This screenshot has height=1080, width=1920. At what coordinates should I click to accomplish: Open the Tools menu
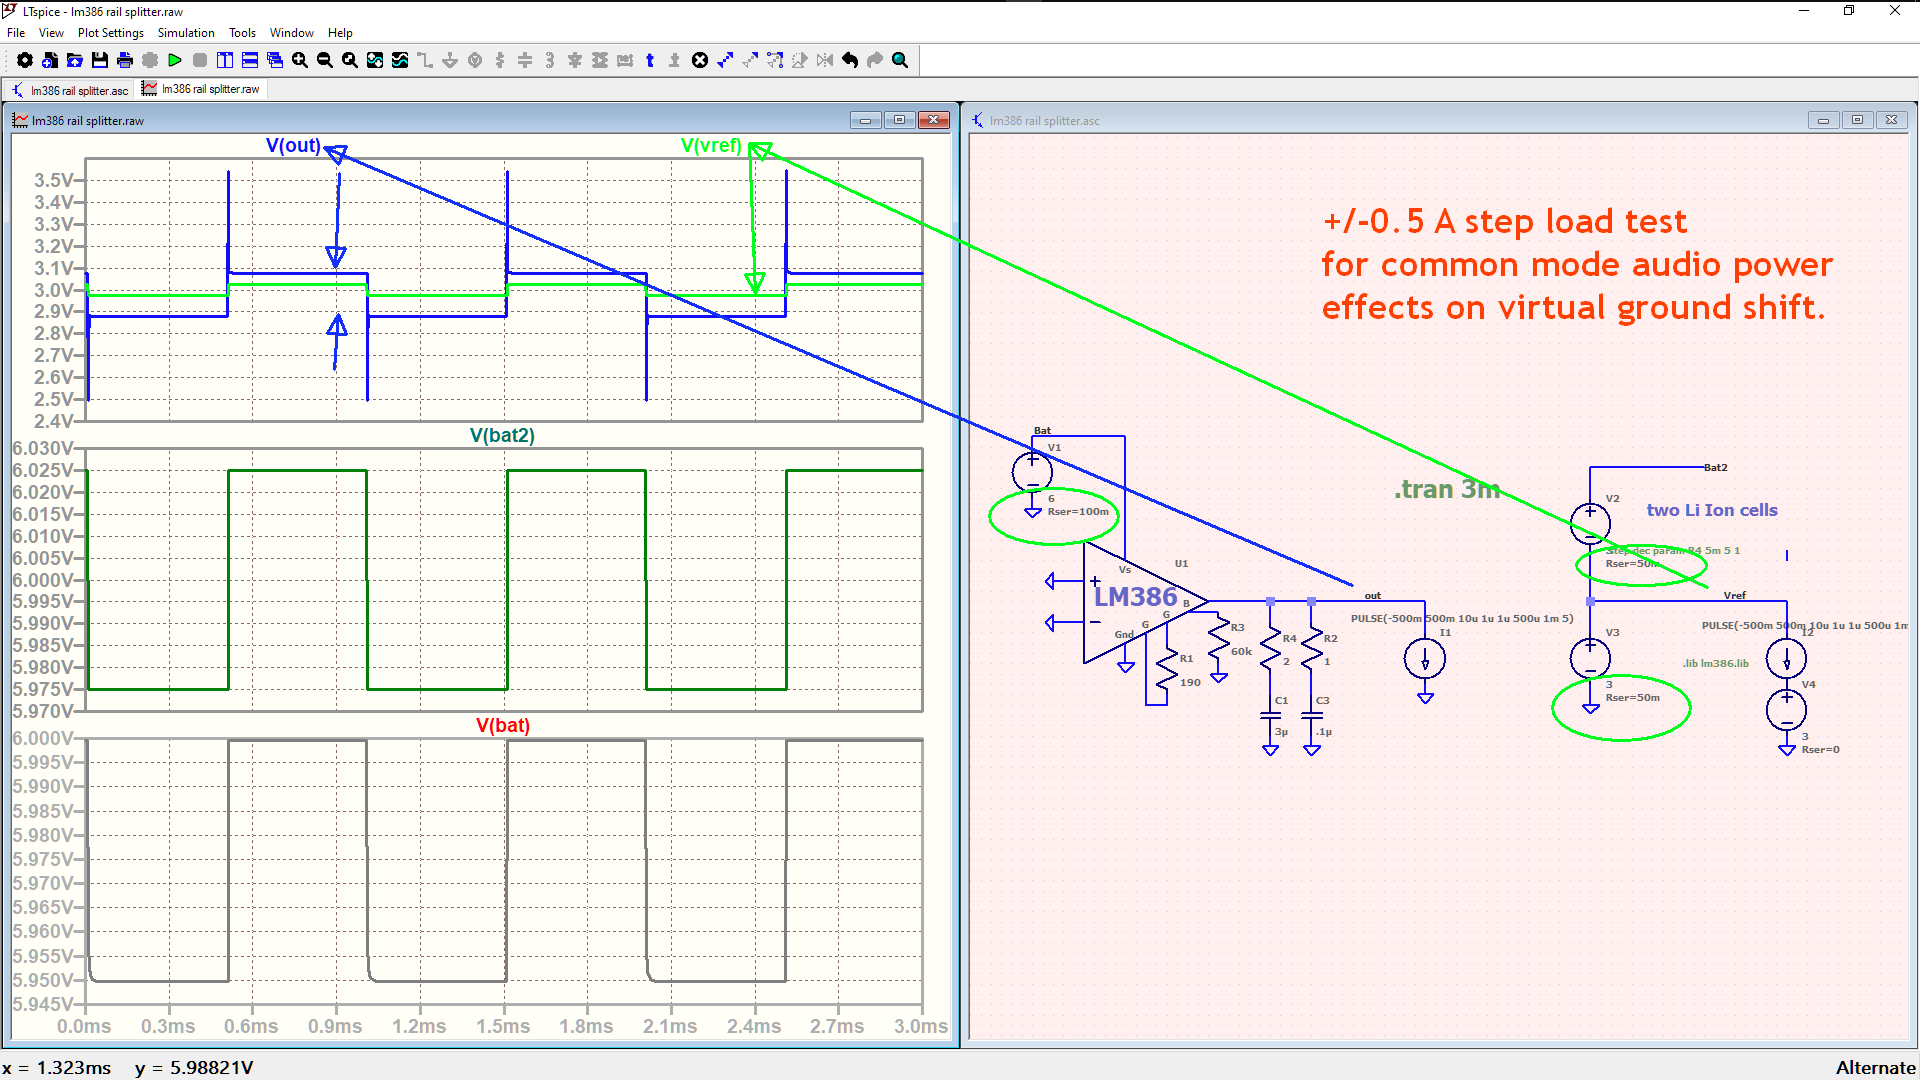tap(242, 33)
